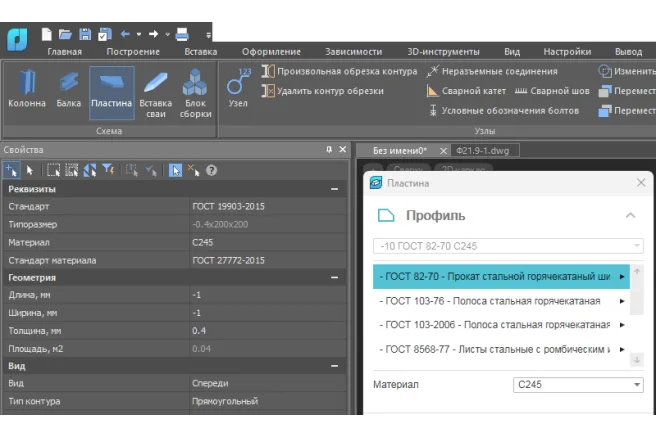This screenshot has height=436, width=656.
Task: Collapse the Профиль section chevron
Action: coord(630,215)
